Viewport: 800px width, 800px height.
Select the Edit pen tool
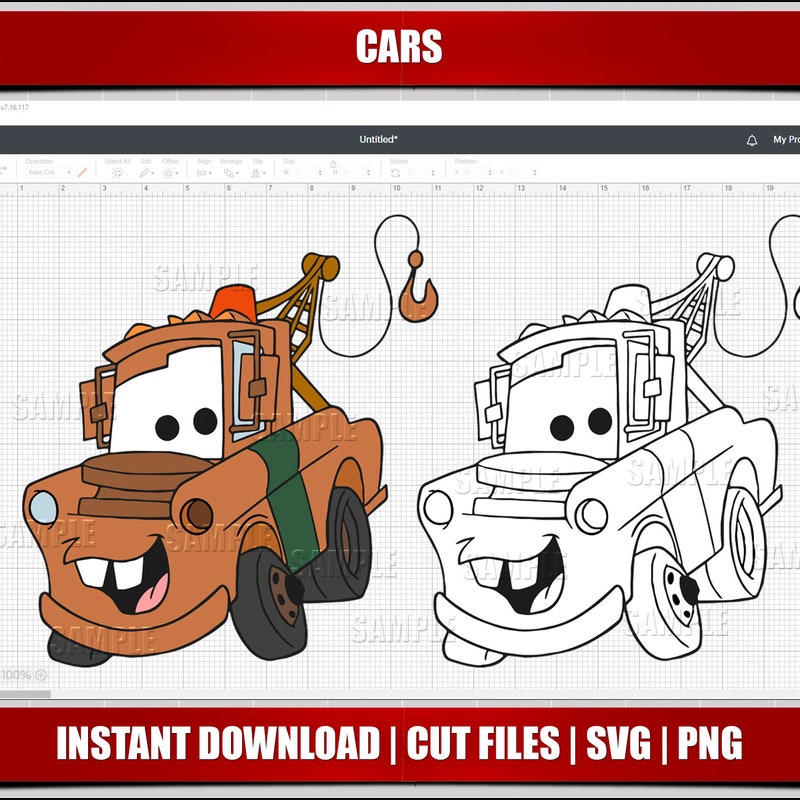[x=143, y=171]
